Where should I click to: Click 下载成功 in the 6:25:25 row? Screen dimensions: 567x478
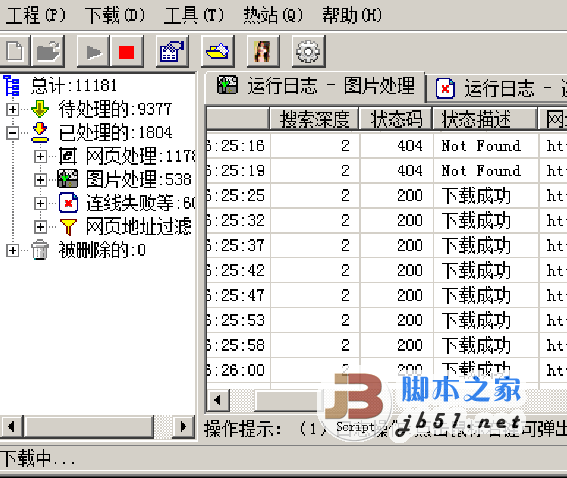tap(476, 196)
